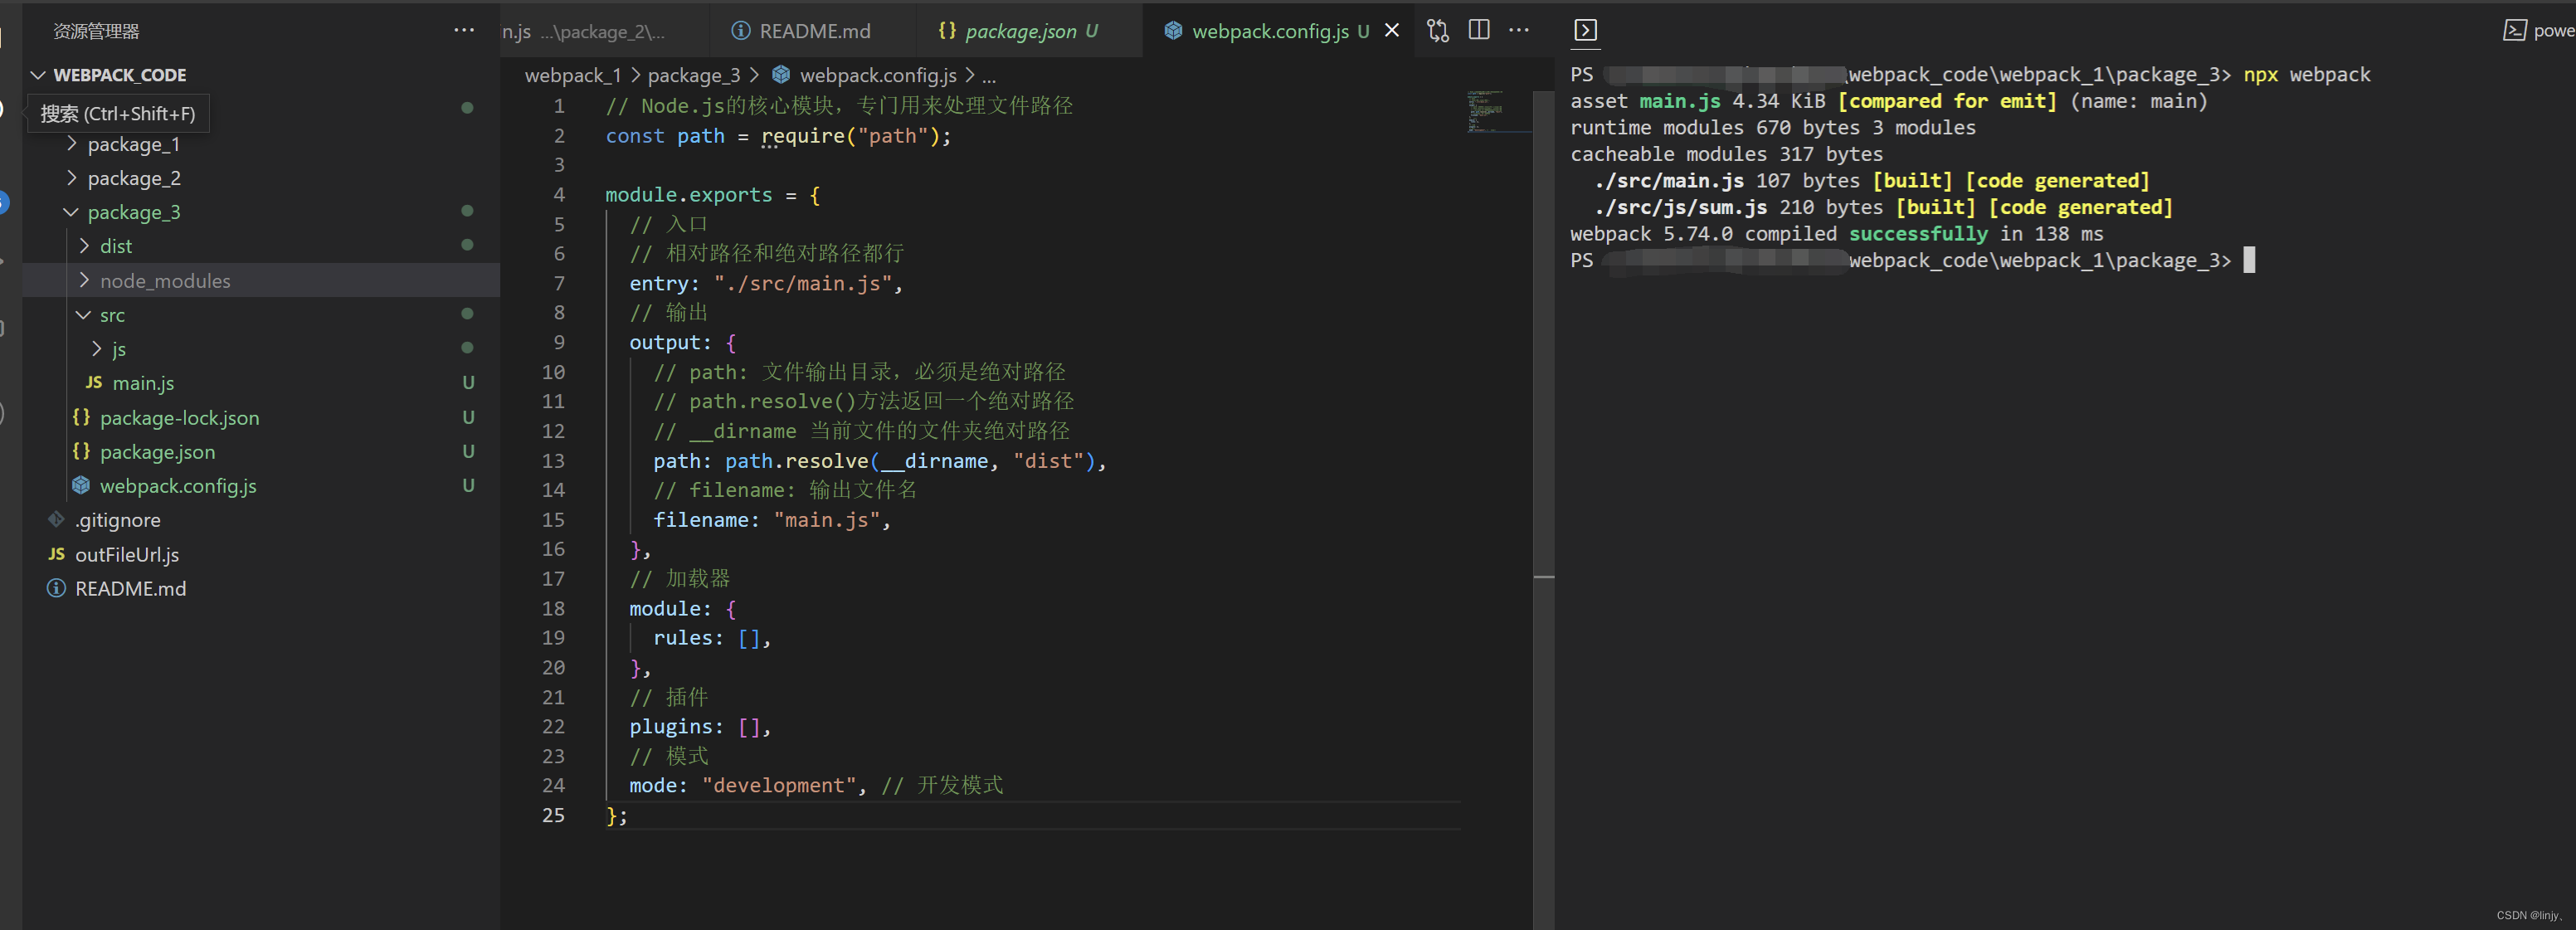
Task: Click the package_3 breadcrumb segment
Action: tap(693, 75)
